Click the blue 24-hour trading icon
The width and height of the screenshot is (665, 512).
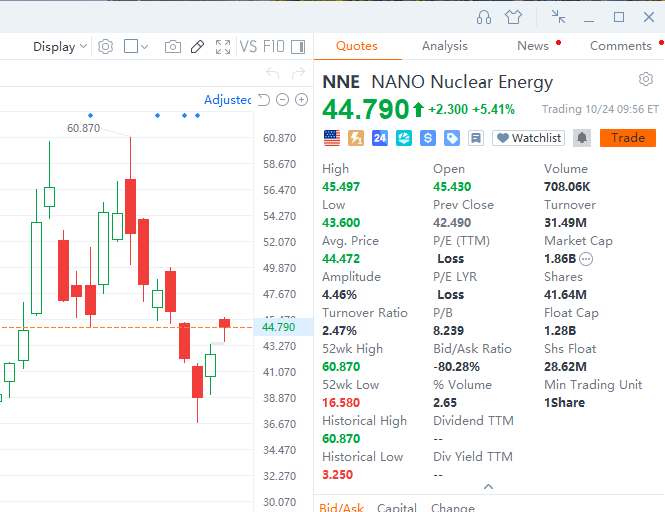(x=380, y=138)
